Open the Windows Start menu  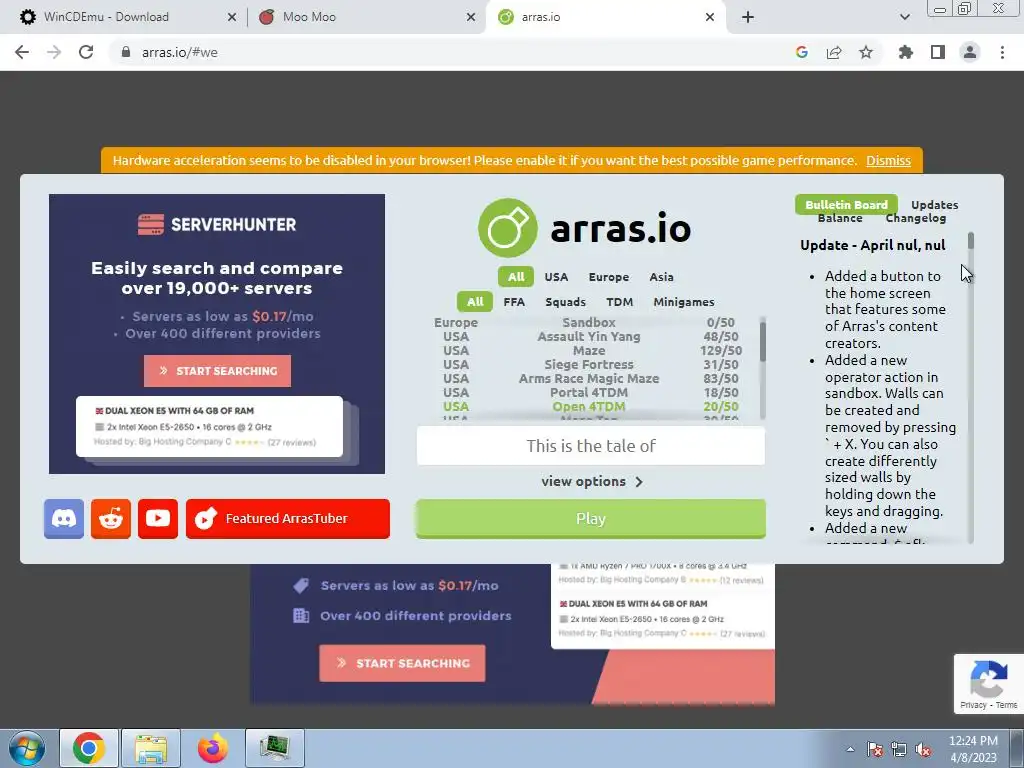pyautogui.click(x=26, y=748)
